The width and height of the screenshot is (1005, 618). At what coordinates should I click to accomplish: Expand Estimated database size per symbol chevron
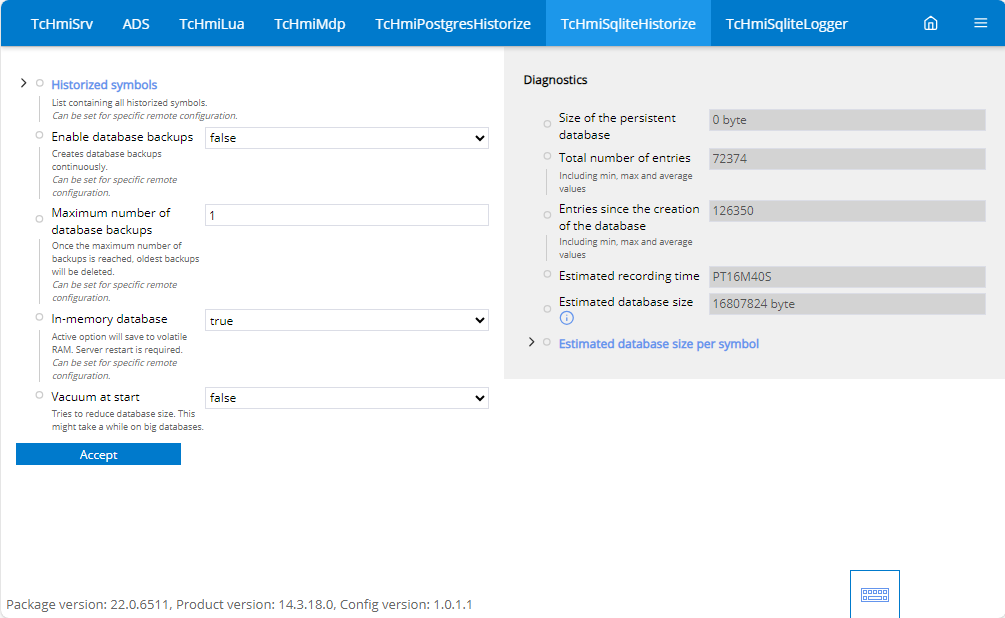coord(531,342)
